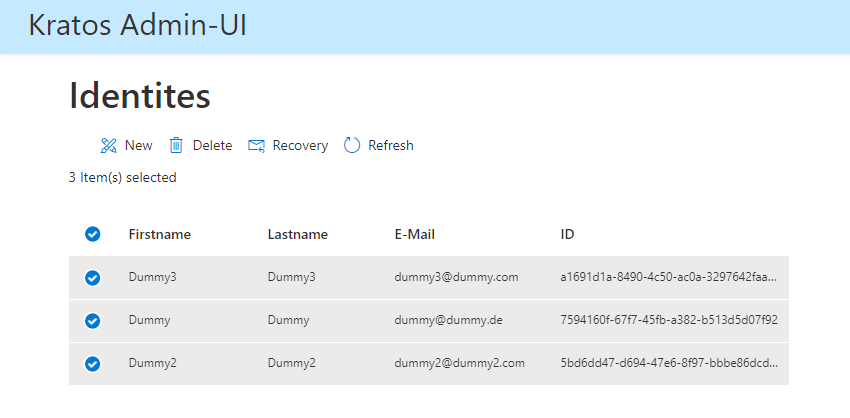Click the Lastname cell Dummy in the dummy@dummy.de row
Screen dimensions: 850x418
tap(288, 320)
